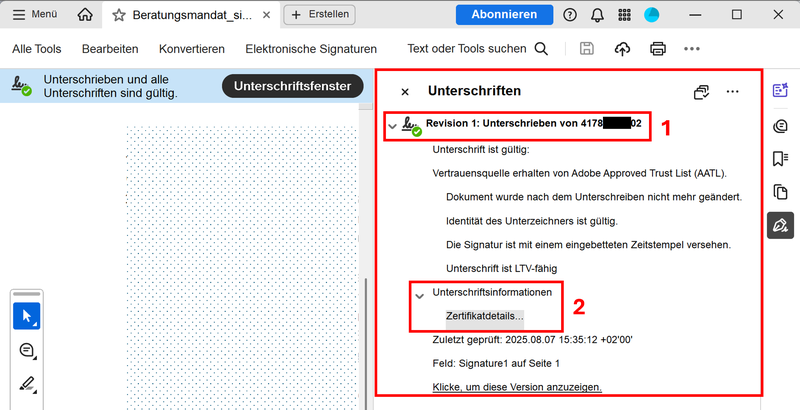
Task: Click the signature valid icon in the banner
Action: [x=21, y=86]
